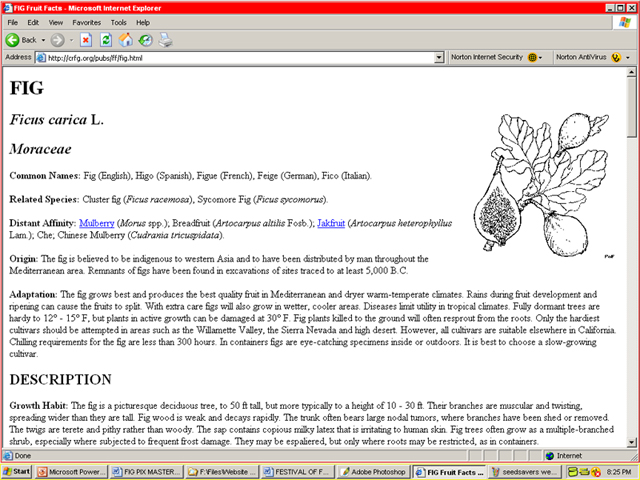Switch to F:\Files\Website folder taskbar button
The width and height of the screenshot is (640, 480).
222,472
